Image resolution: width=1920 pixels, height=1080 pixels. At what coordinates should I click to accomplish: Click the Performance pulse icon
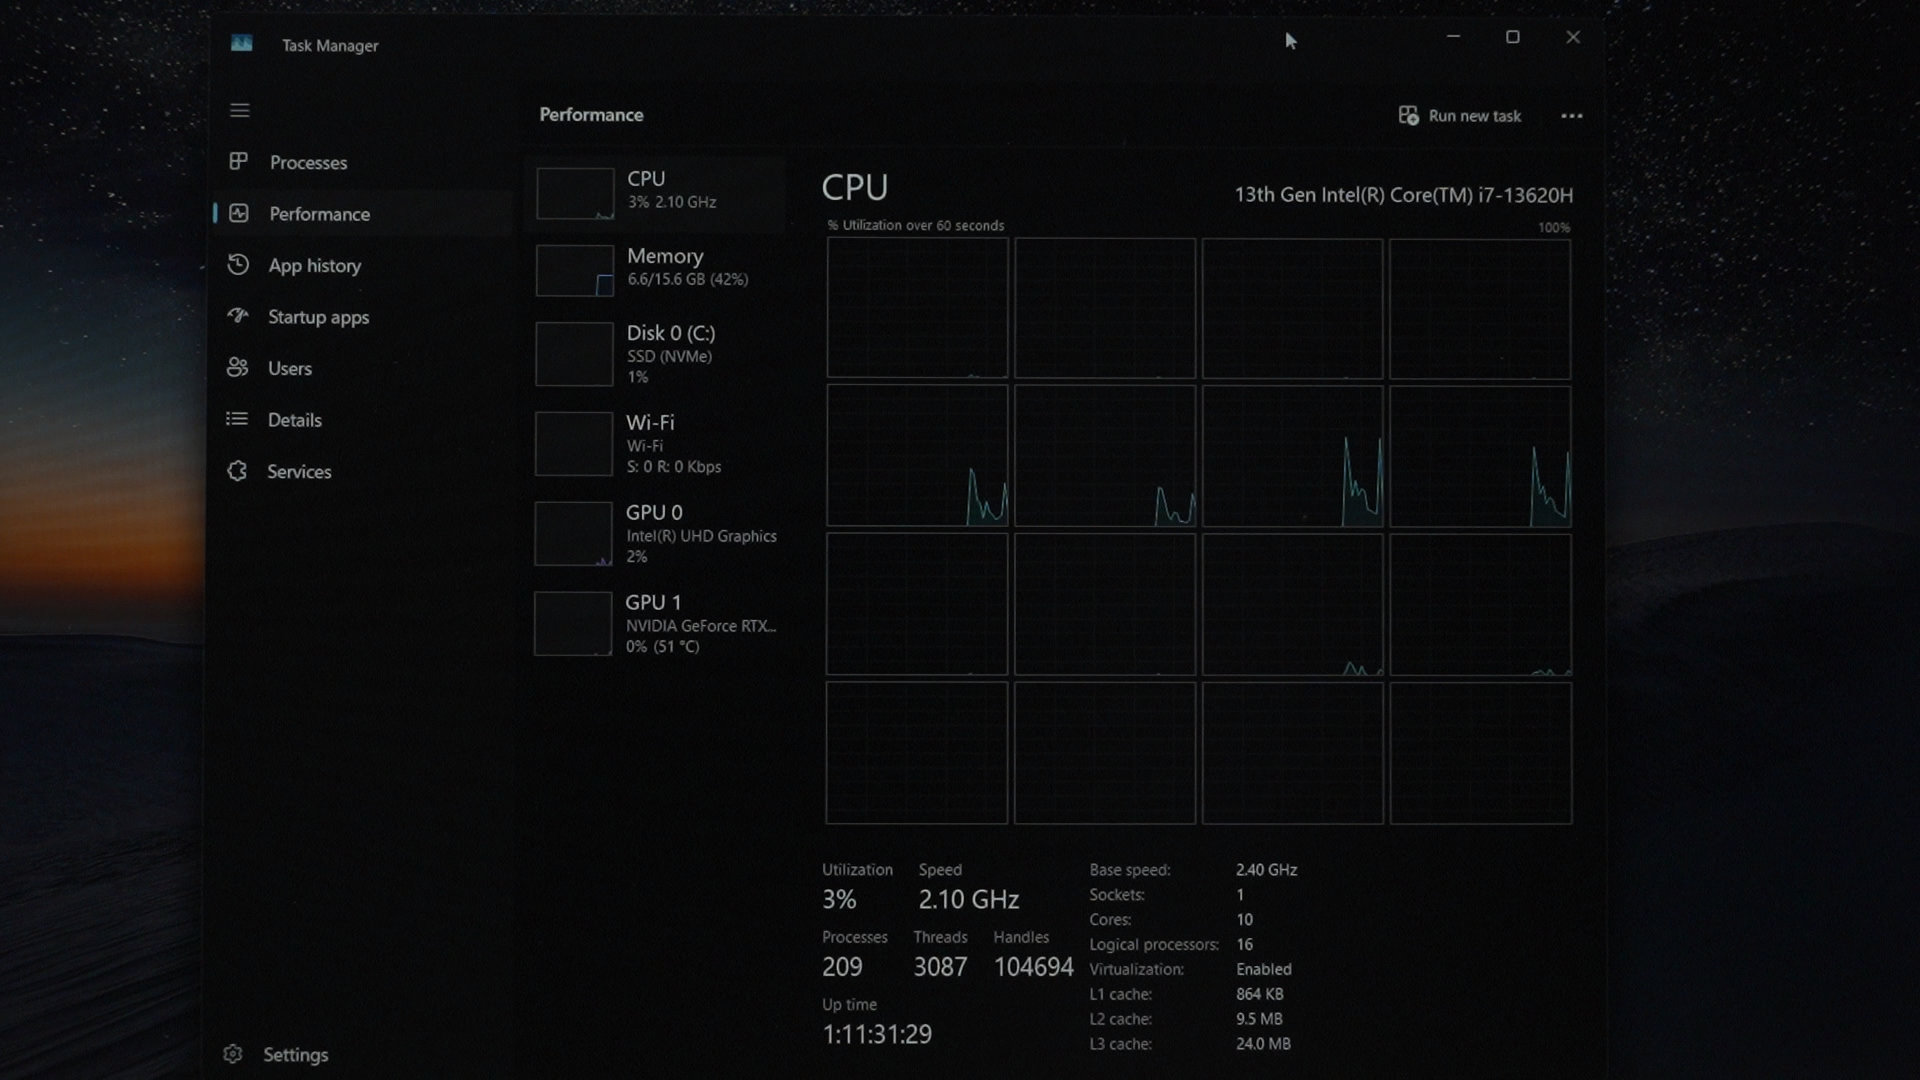tap(238, 213)
